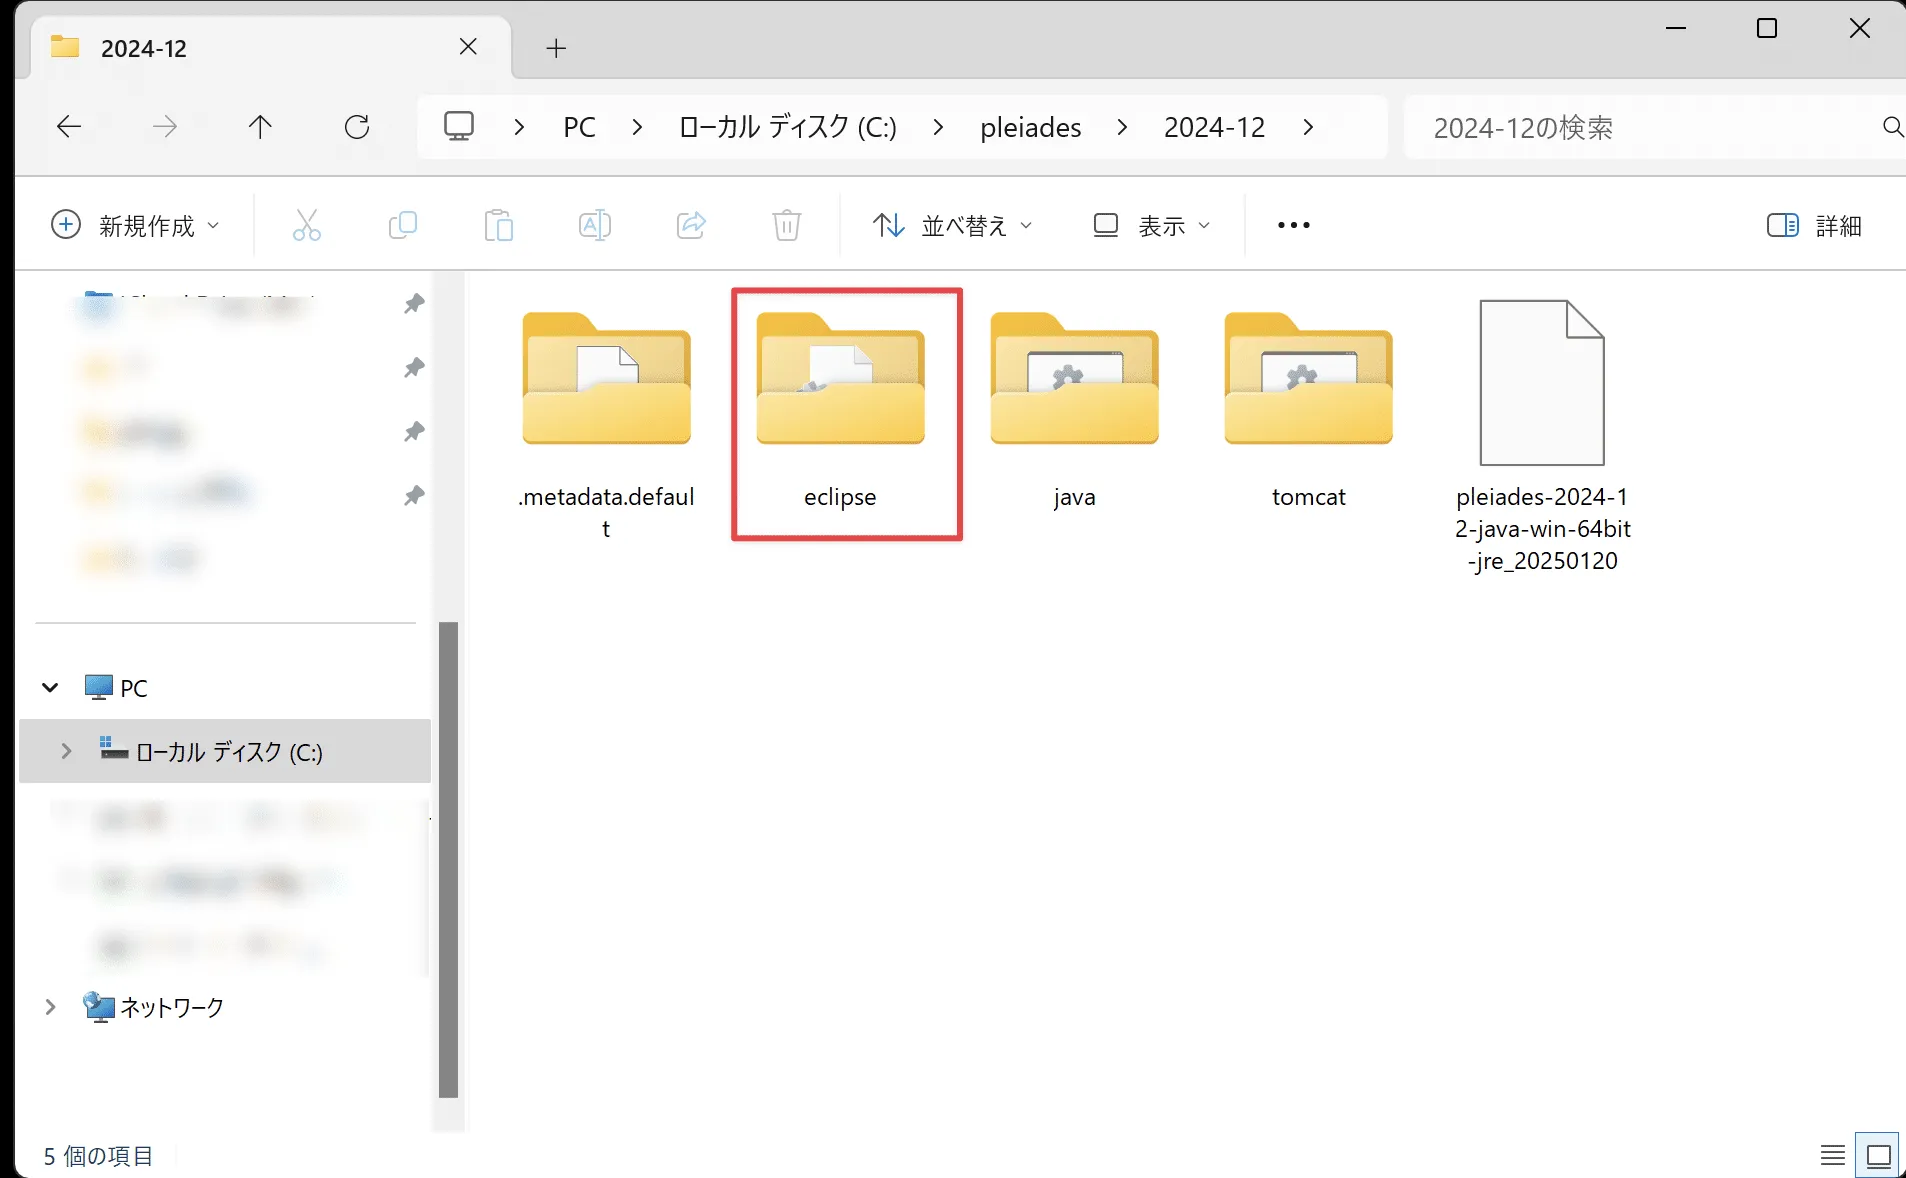Expand chevron after monitor icon in address bar
Screen dimensions: 1906x1178
pos(519,127)
